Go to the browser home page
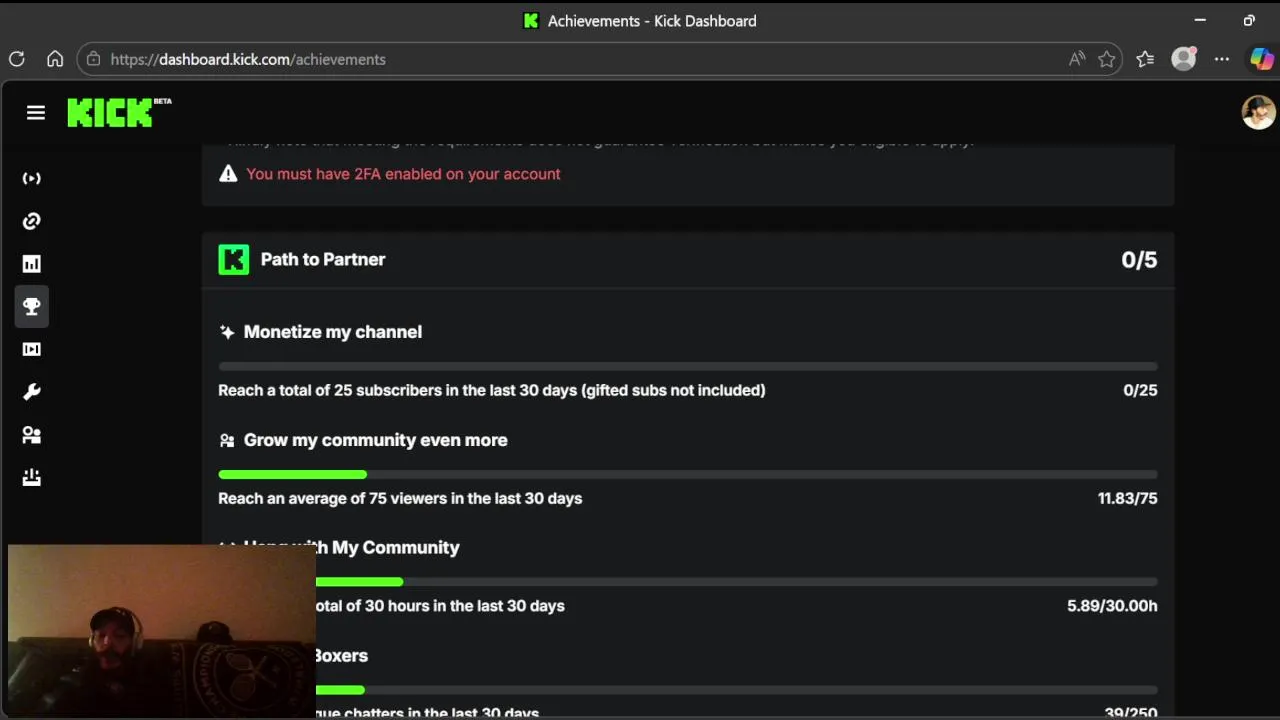Image resolution: width=1280 pixels, height=720 pixels. (55, 59)
